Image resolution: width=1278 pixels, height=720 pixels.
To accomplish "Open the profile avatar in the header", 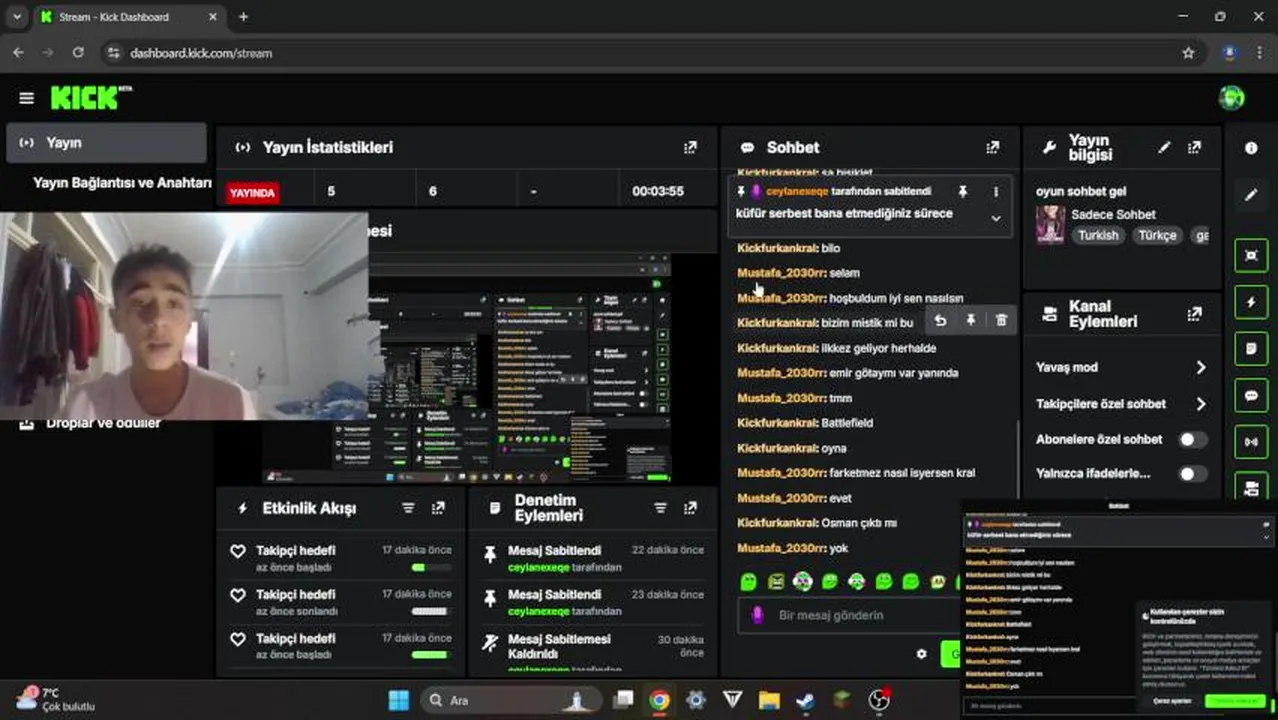I will coord(1231,98).
